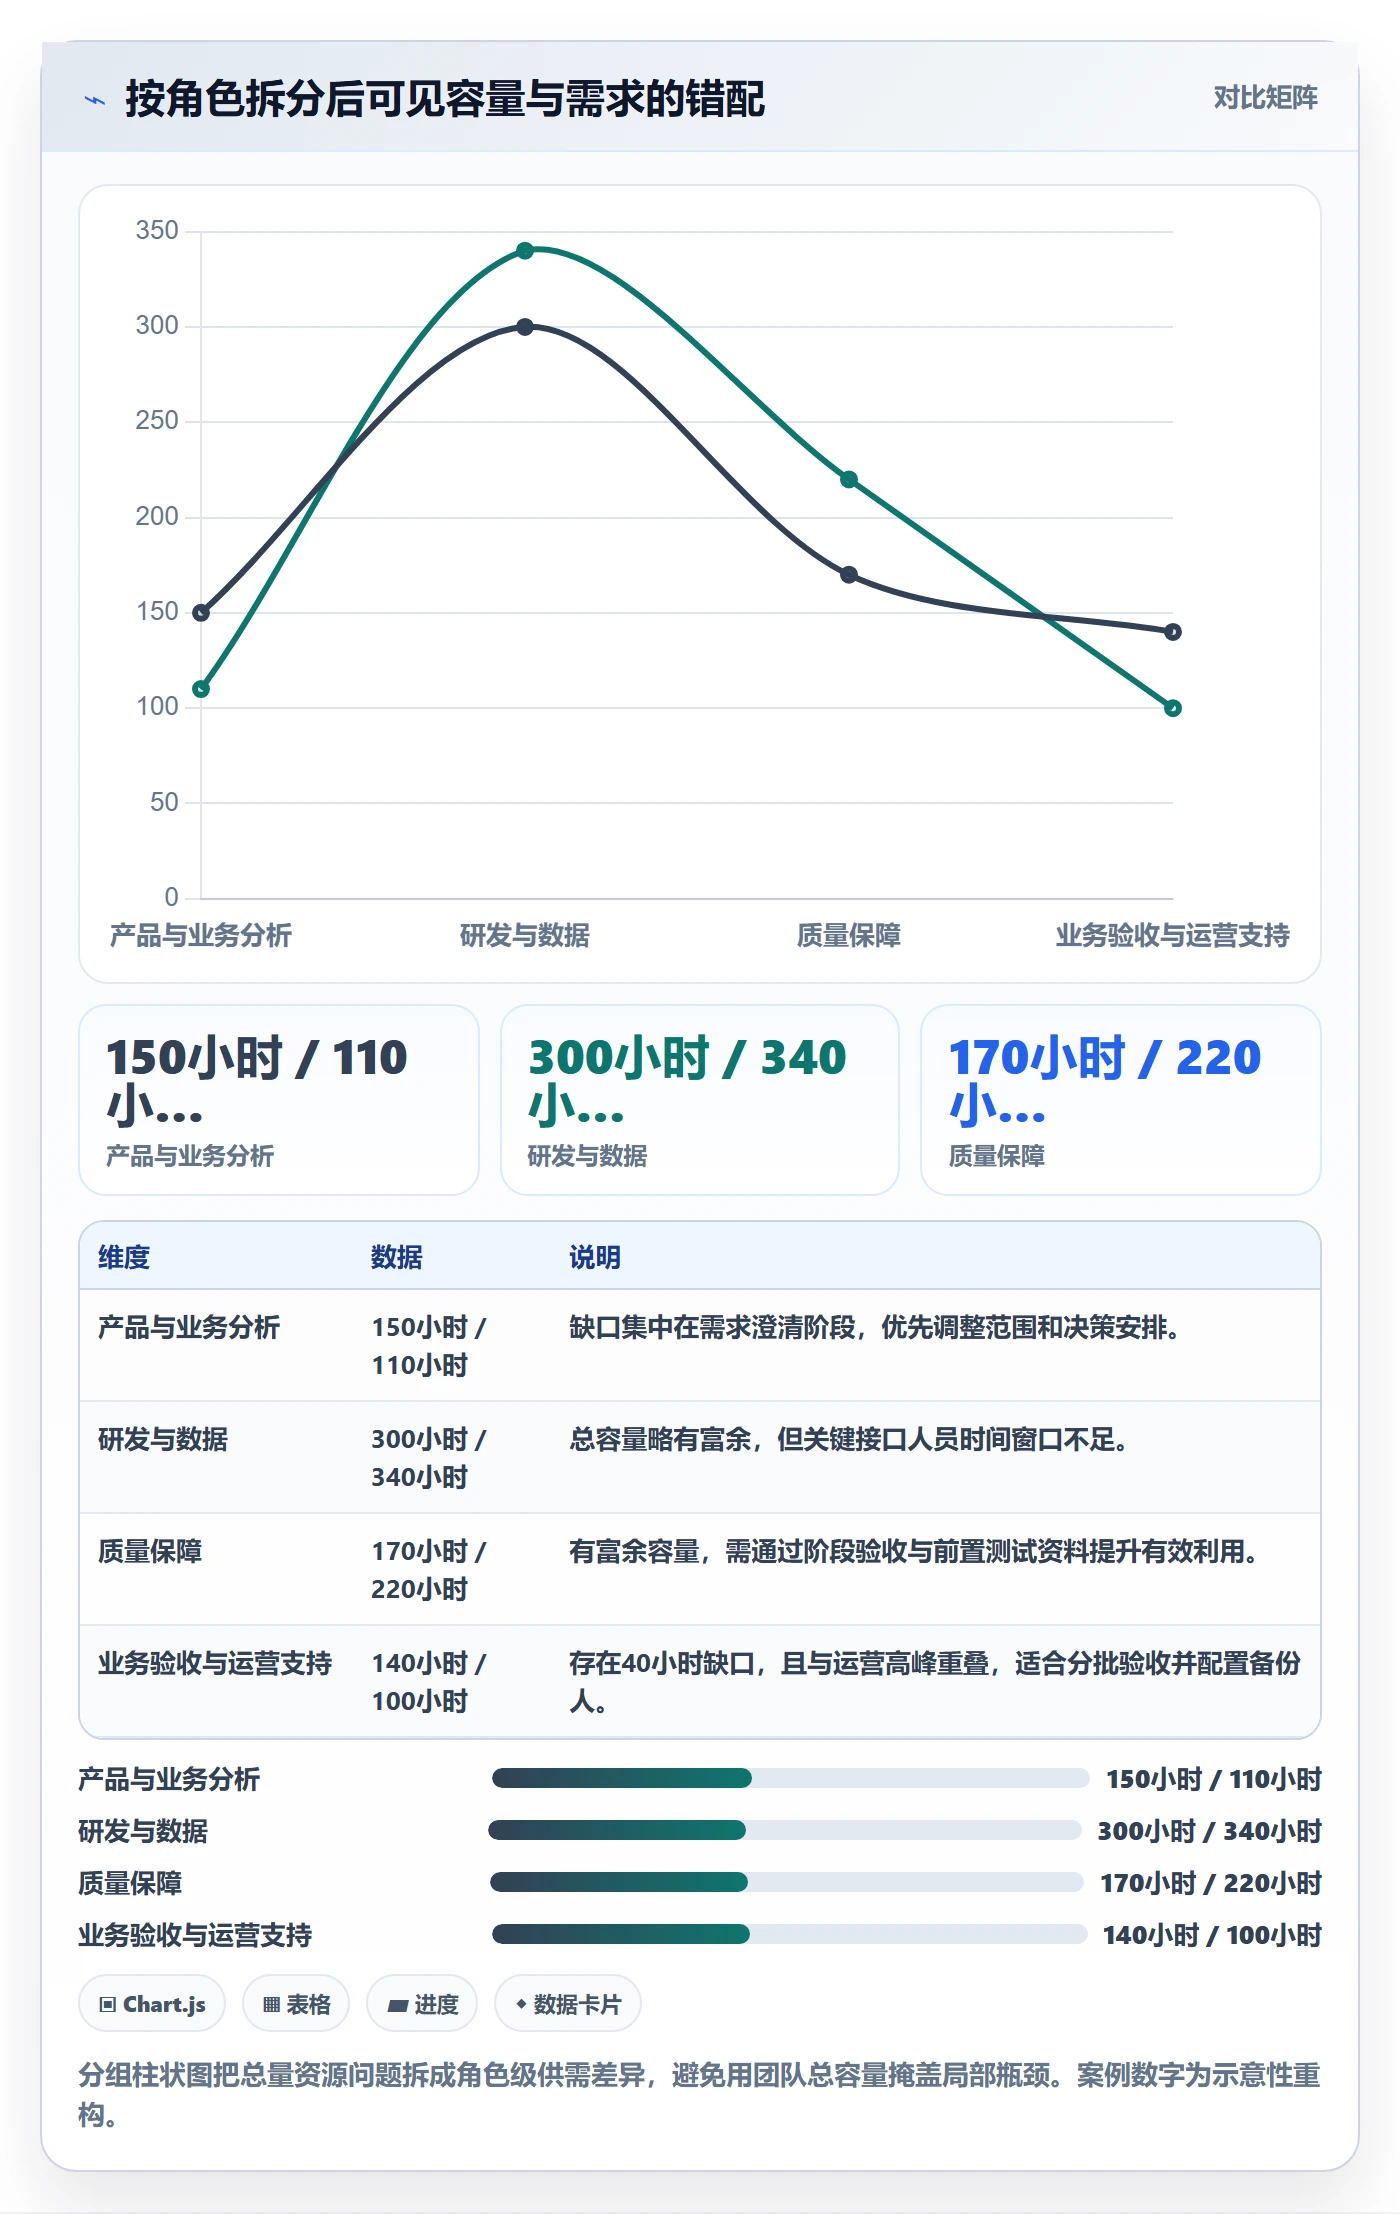
Task: Open the 170小时 / 220 data card
Action: point(1121,1100)
